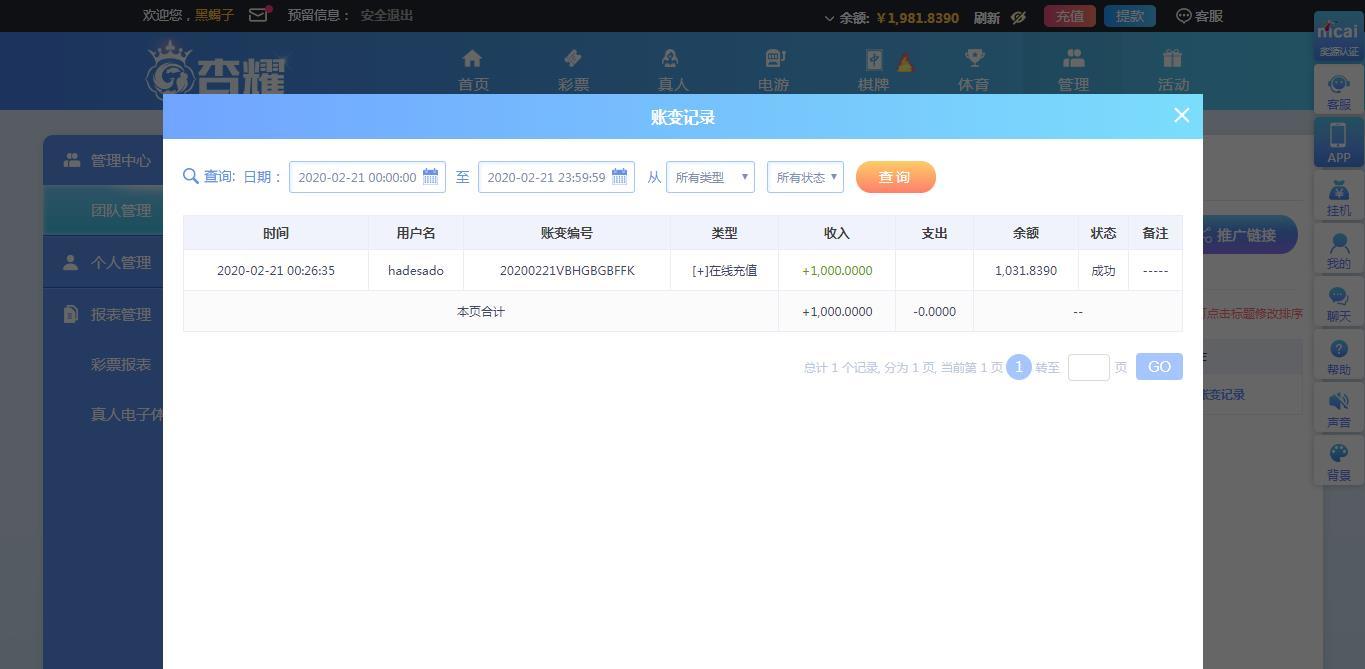Click the orange 查询 search button
This screenshot has width=1365, height=669.
click(x=895, y=177)
